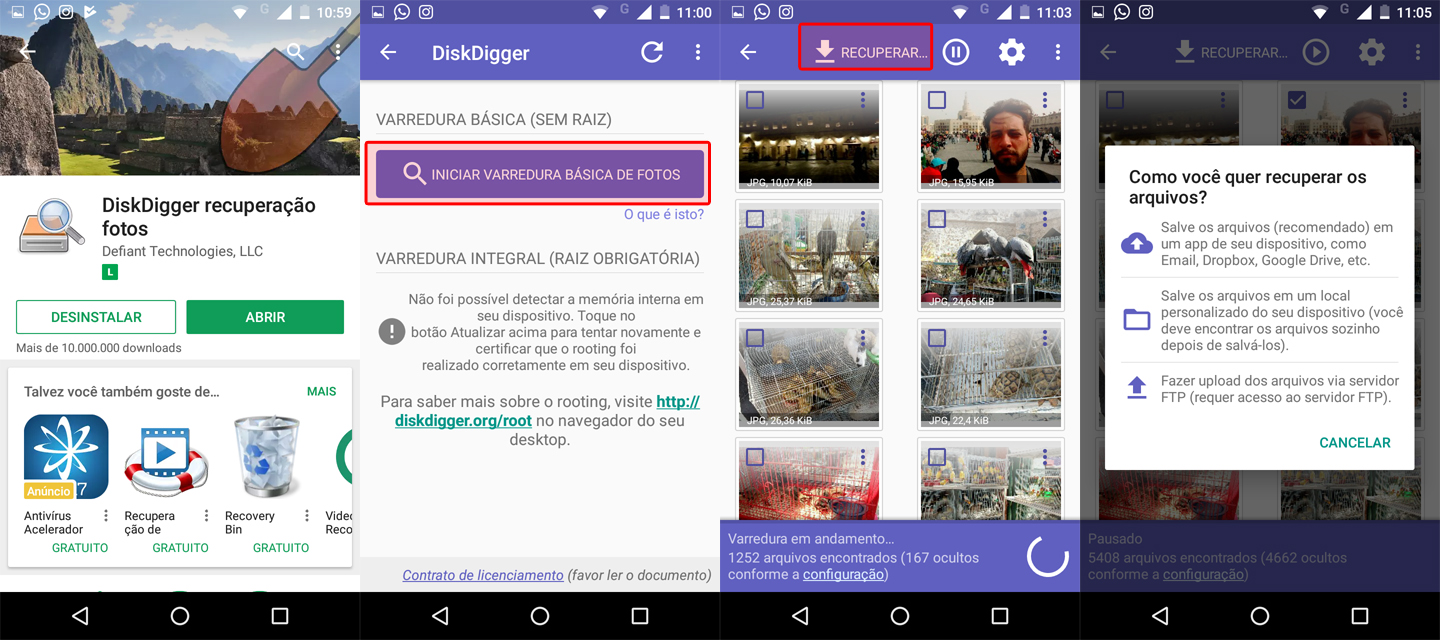Choose save files to an app option
Screen dimensions: 1440x640
tap(1259, 243)
